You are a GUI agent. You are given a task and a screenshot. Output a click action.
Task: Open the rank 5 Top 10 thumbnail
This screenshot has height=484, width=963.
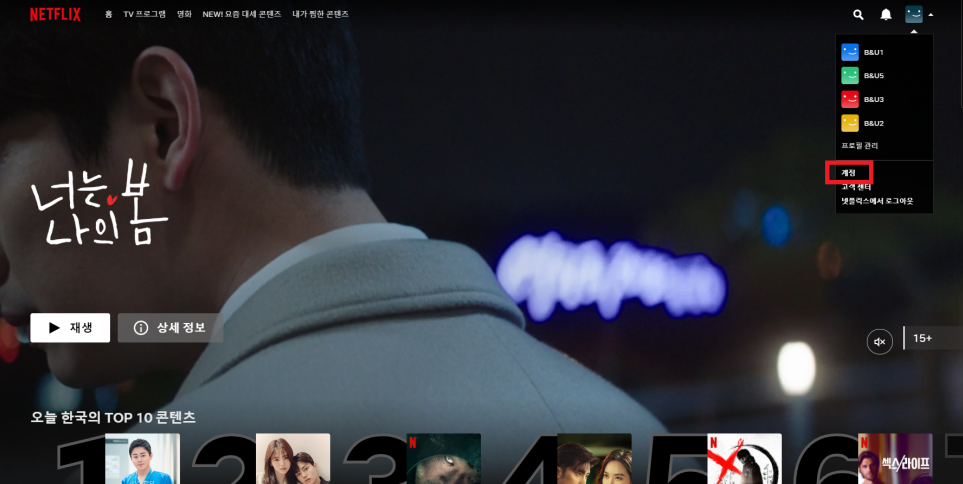(744, 459)
